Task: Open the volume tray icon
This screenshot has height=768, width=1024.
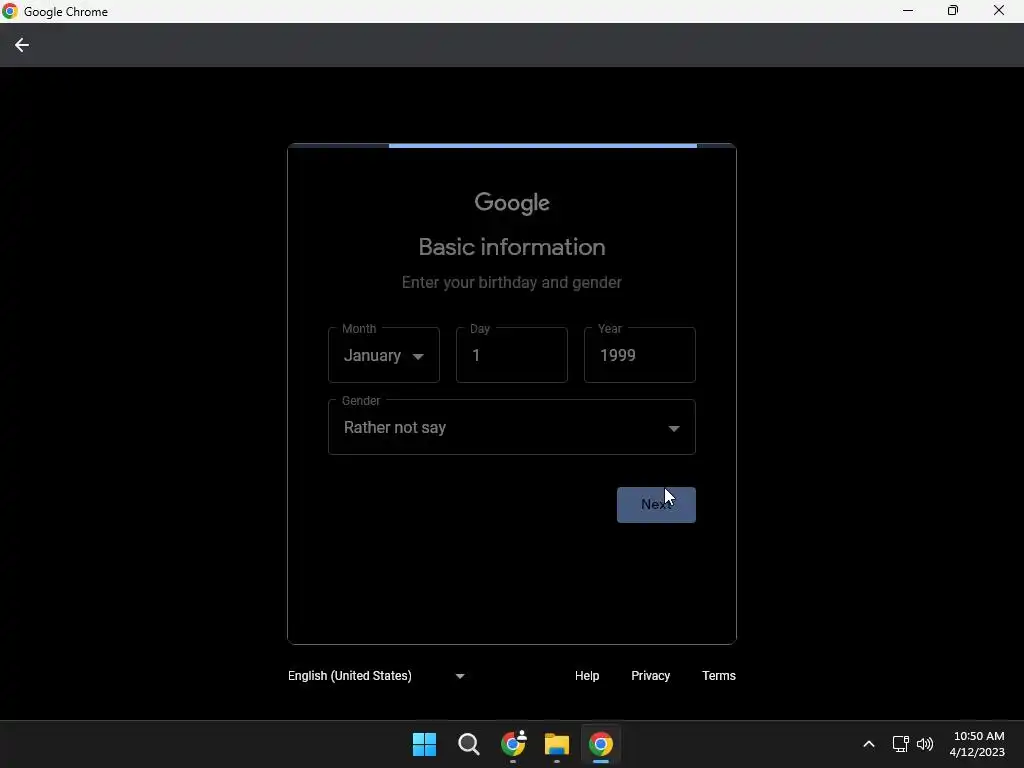Action: (925, 744)
